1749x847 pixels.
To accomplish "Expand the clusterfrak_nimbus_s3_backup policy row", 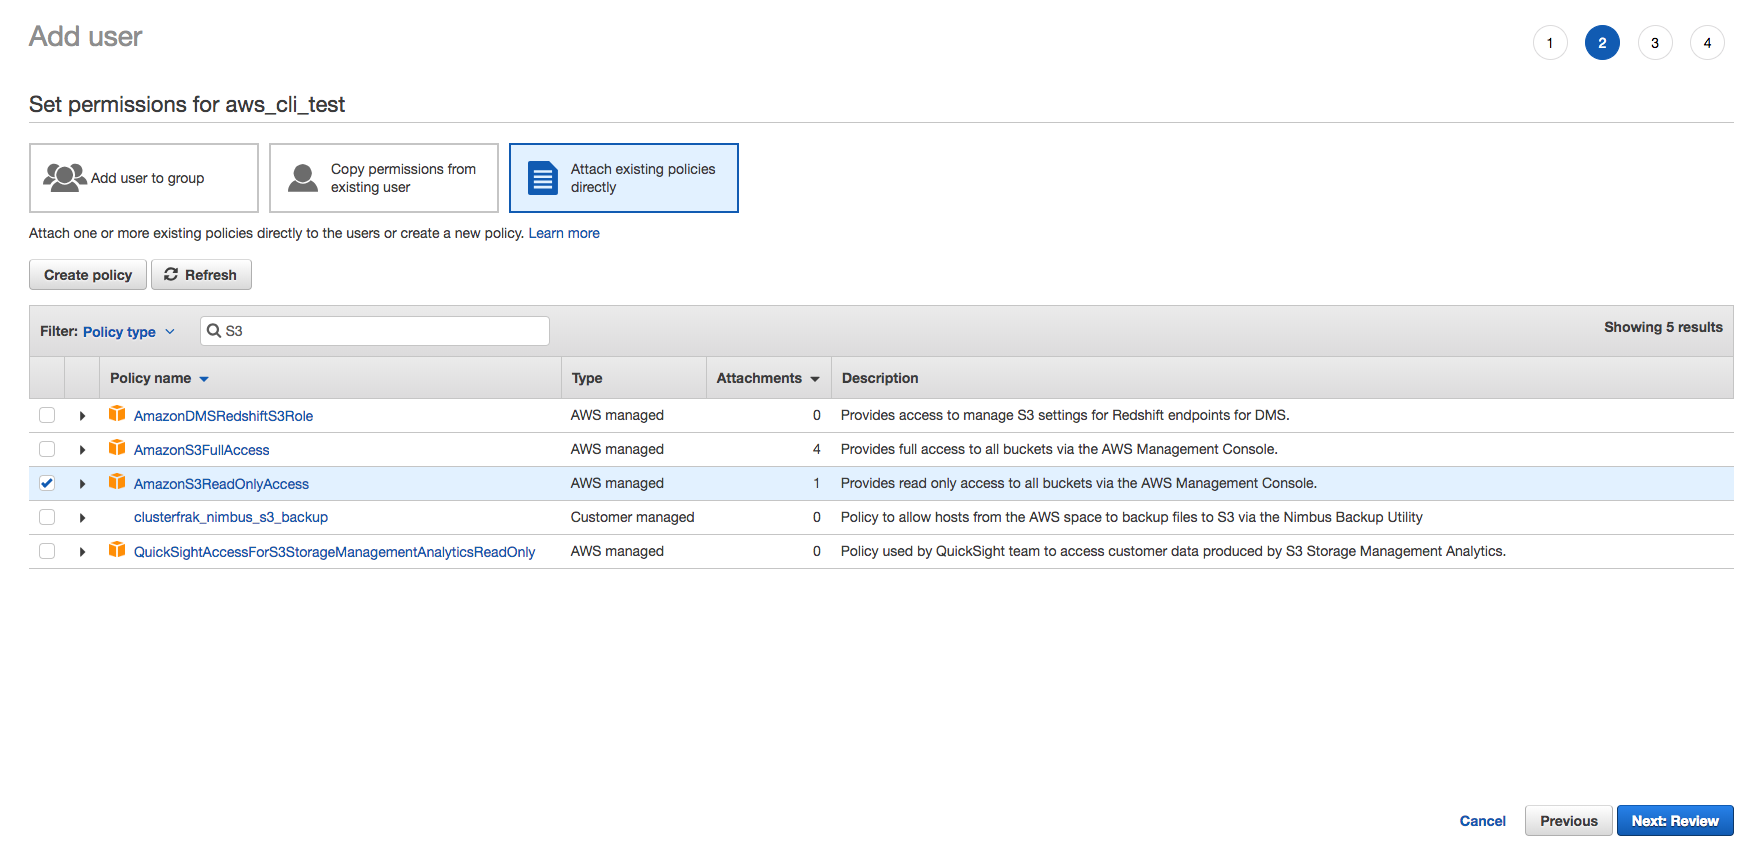I will click(82, 518).
